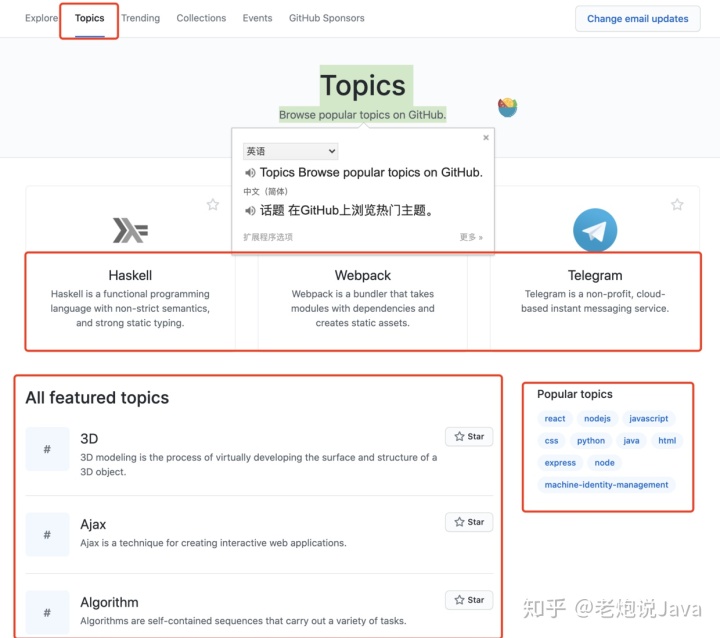This screenshot has height=638, width=720.
Task: Open the Haskell topic title
Action: coord(130,275)
